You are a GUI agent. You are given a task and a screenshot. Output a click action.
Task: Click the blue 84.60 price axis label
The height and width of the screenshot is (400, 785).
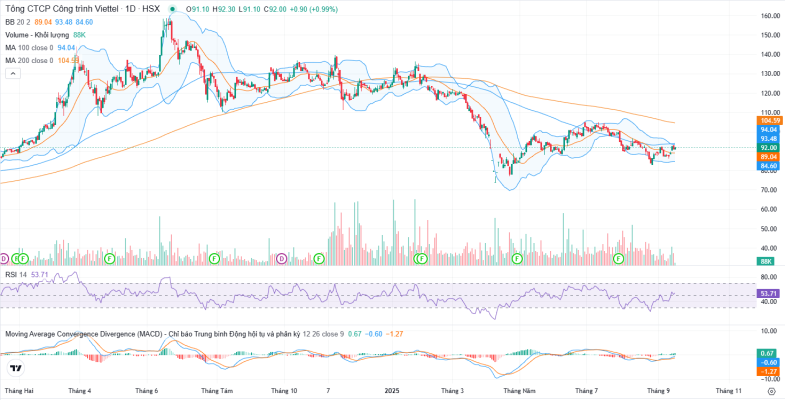[768, 166]
